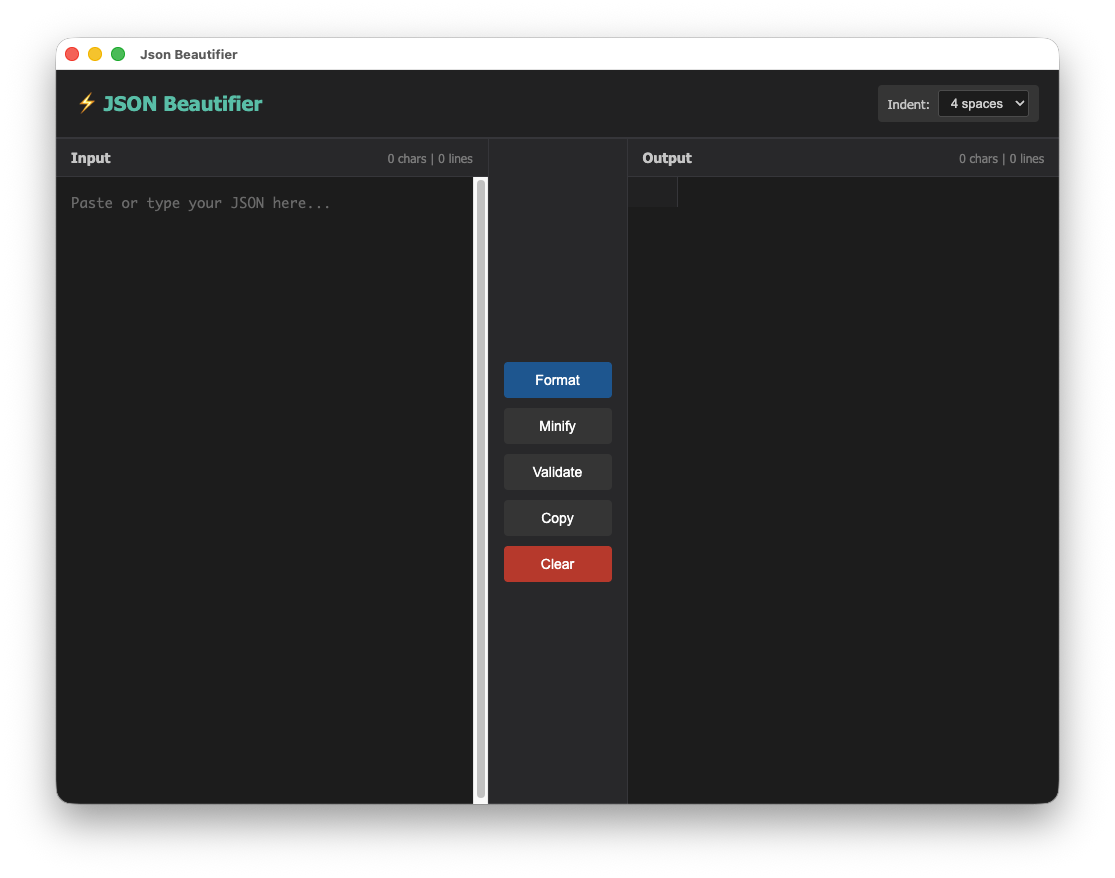
Task: Format the JSON input
Action: tap(557, 380)
